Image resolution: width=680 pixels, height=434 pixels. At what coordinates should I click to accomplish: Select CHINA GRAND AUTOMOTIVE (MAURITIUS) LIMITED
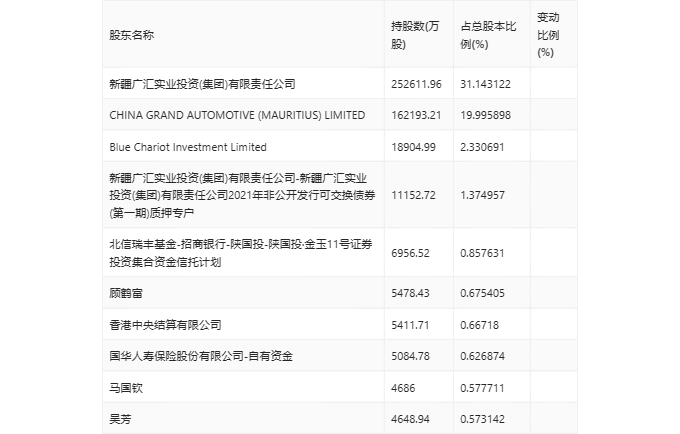pyautogui.click(x=237, y=115)
